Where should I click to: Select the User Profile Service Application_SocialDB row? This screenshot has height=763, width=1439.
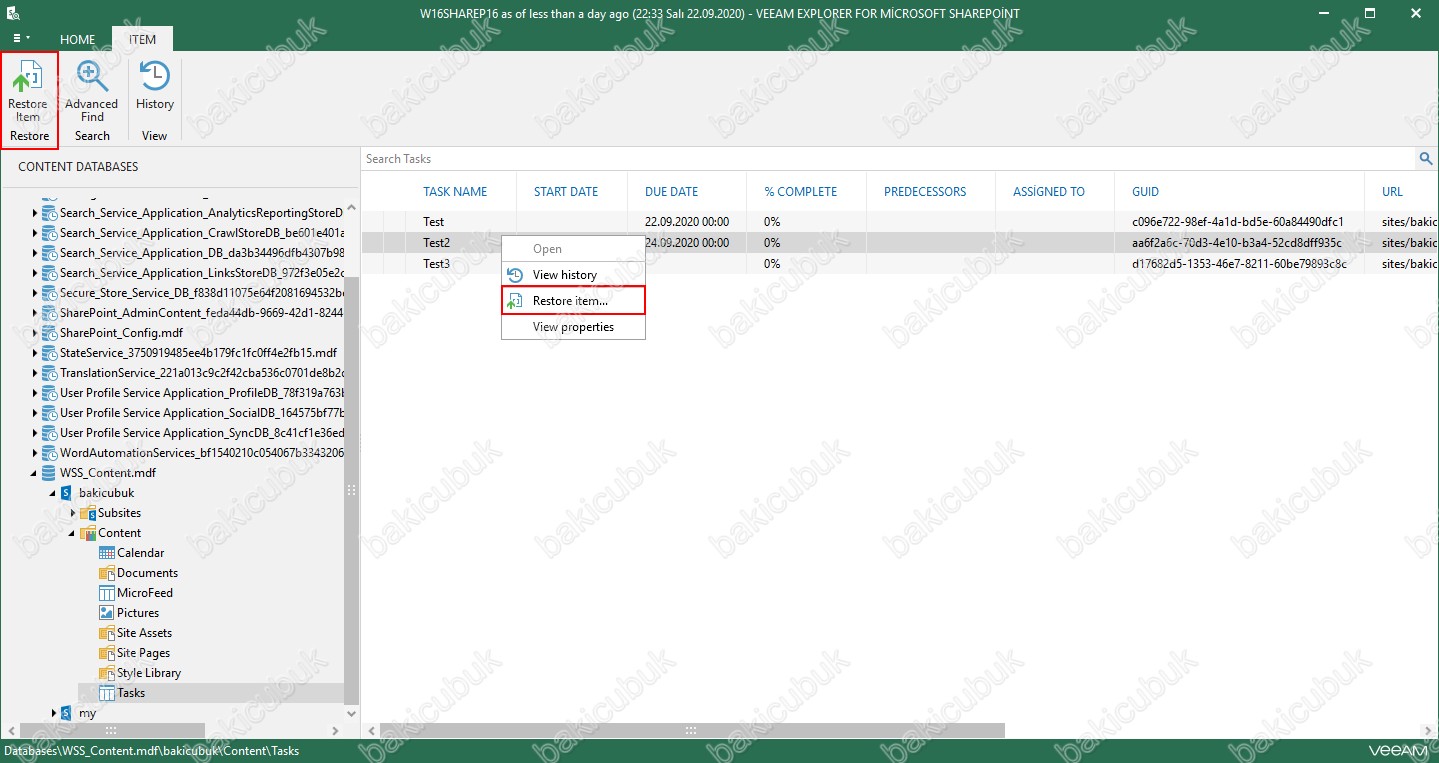[x=187, y=413]
